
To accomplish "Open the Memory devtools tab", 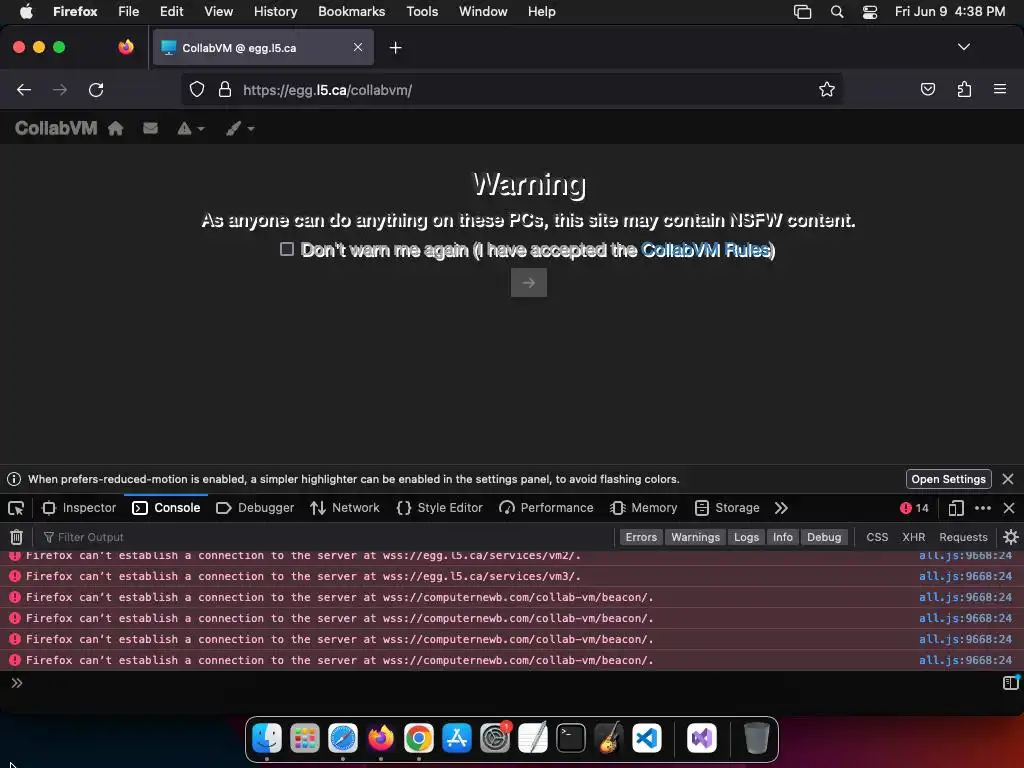I will point(644,508).
